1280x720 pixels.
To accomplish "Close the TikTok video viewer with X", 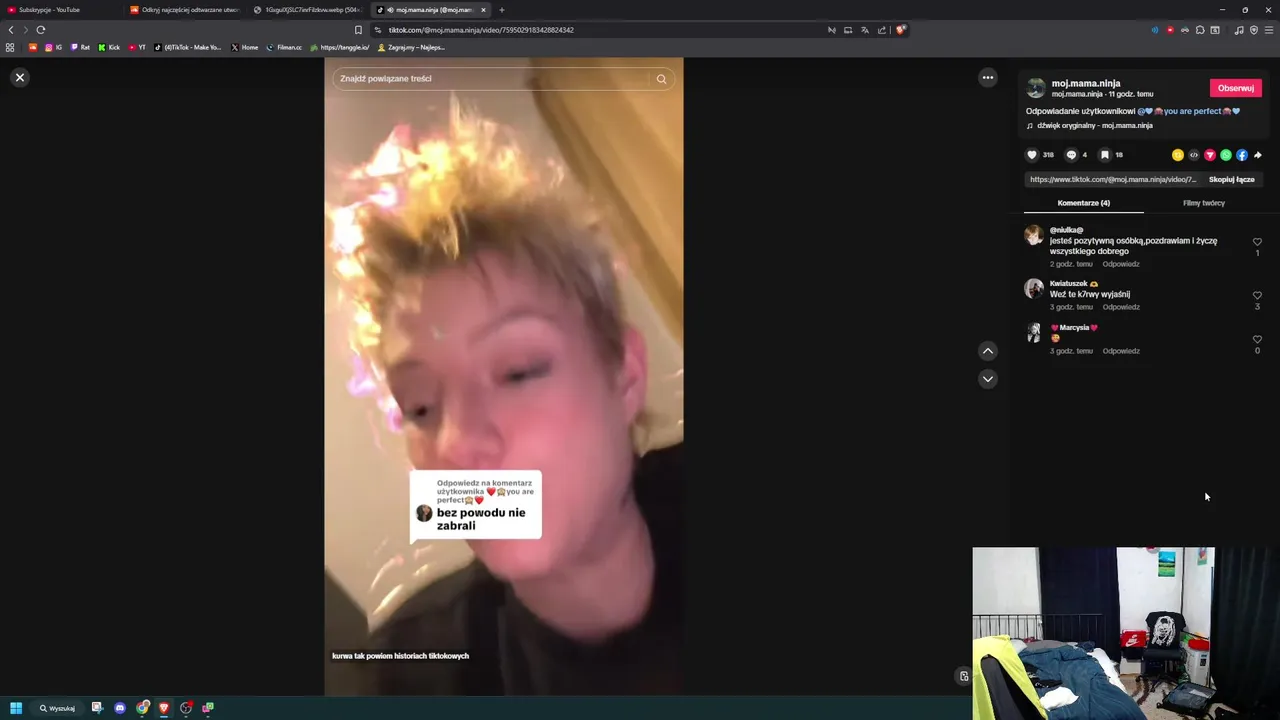I will [20, 77].
